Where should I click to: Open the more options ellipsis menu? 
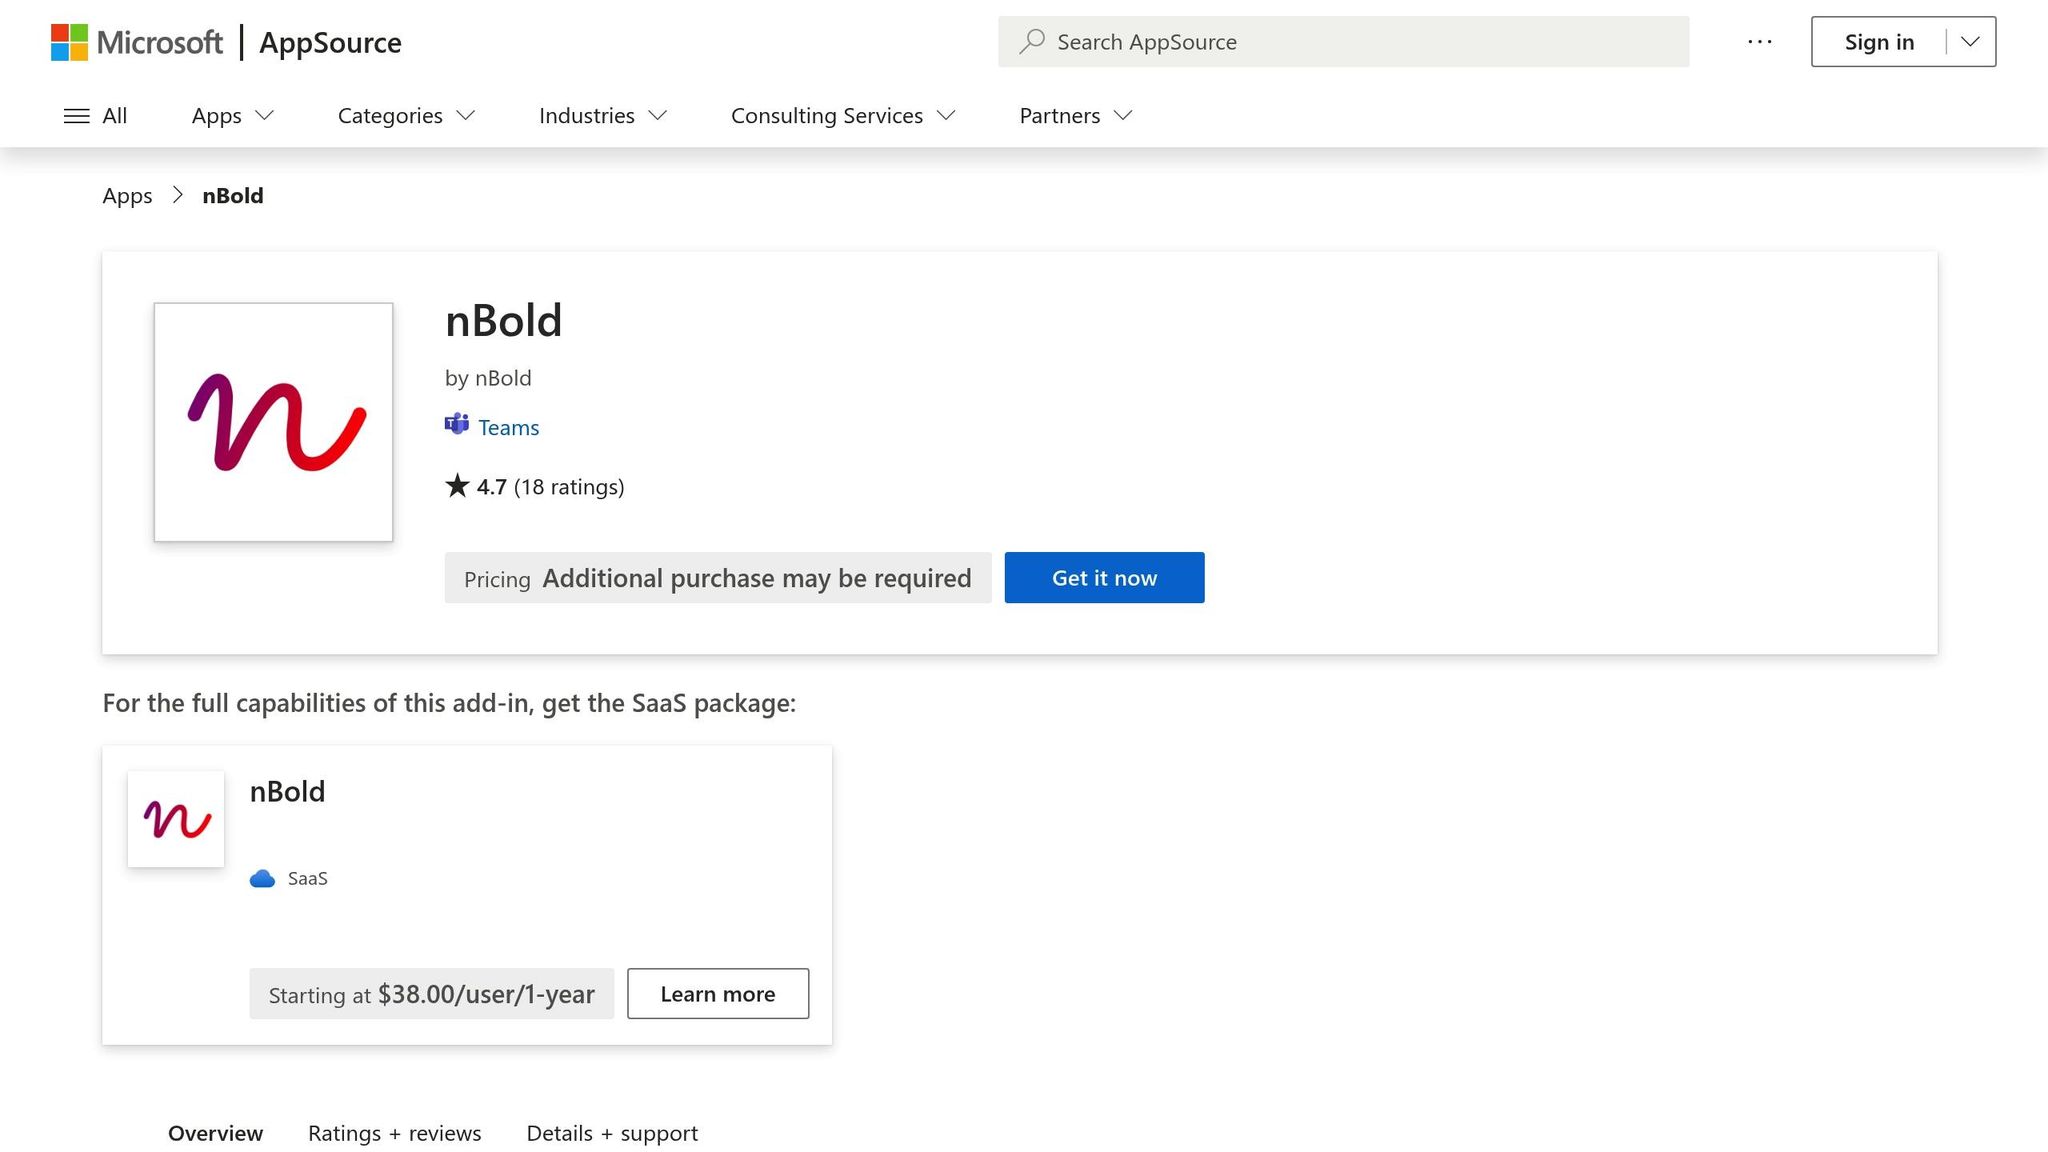pyautogui.click(x=1760, y=42)
